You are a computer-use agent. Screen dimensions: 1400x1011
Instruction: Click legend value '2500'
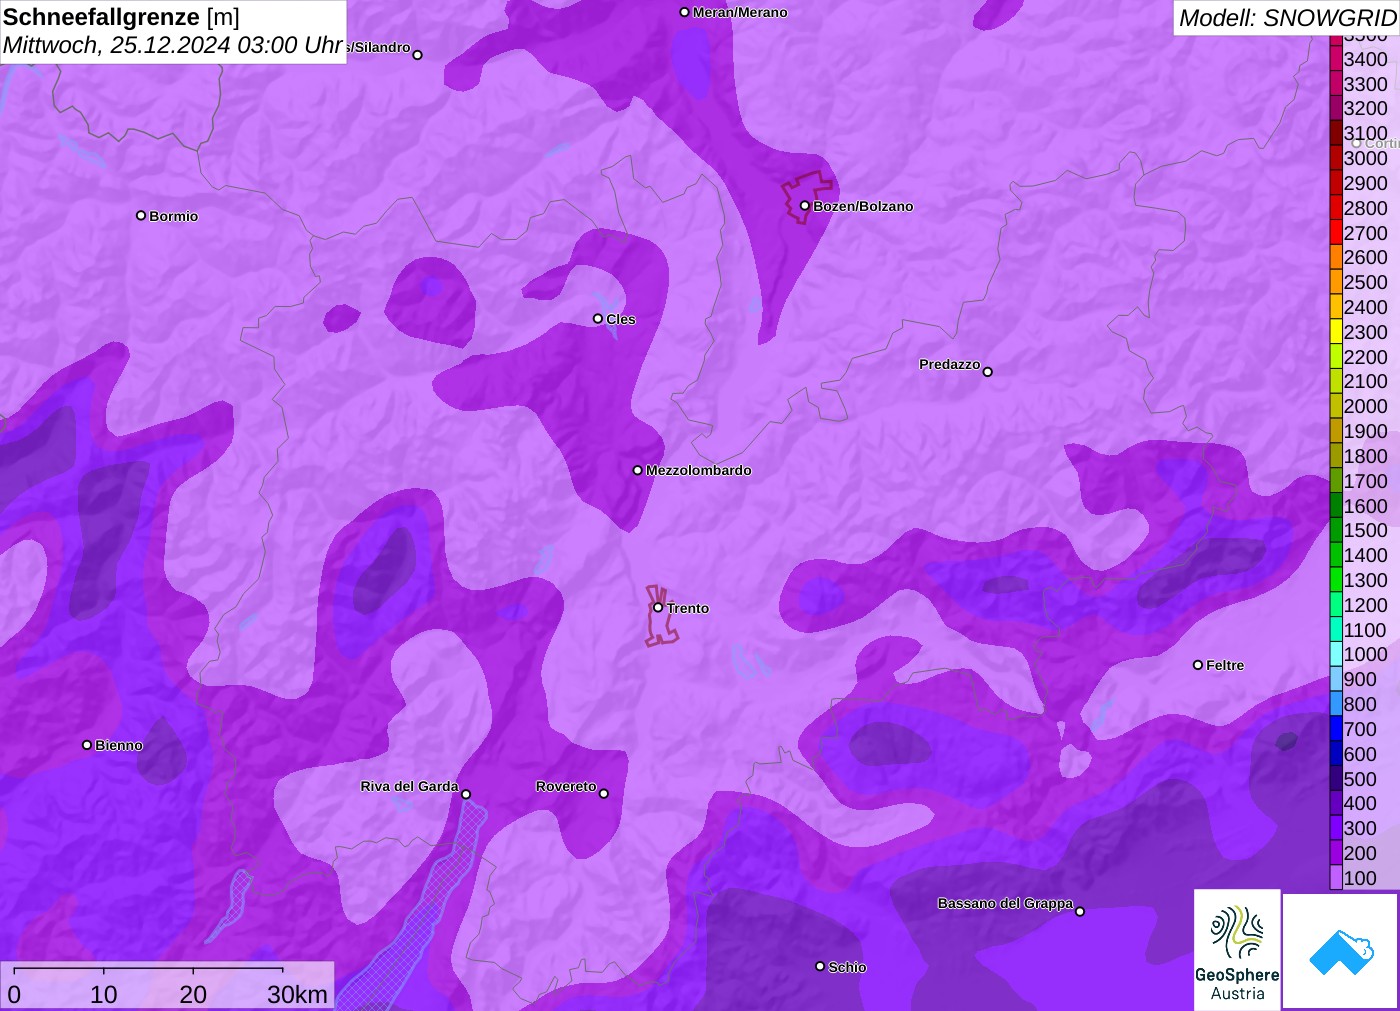point(1365,282)
